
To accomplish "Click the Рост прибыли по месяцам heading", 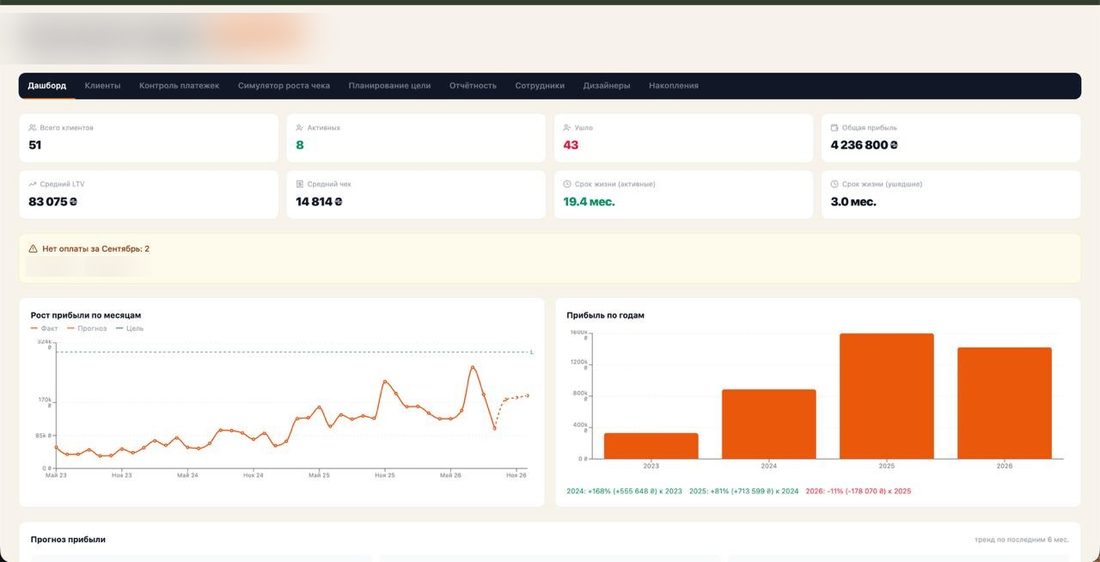I will [x=86, y=315].
